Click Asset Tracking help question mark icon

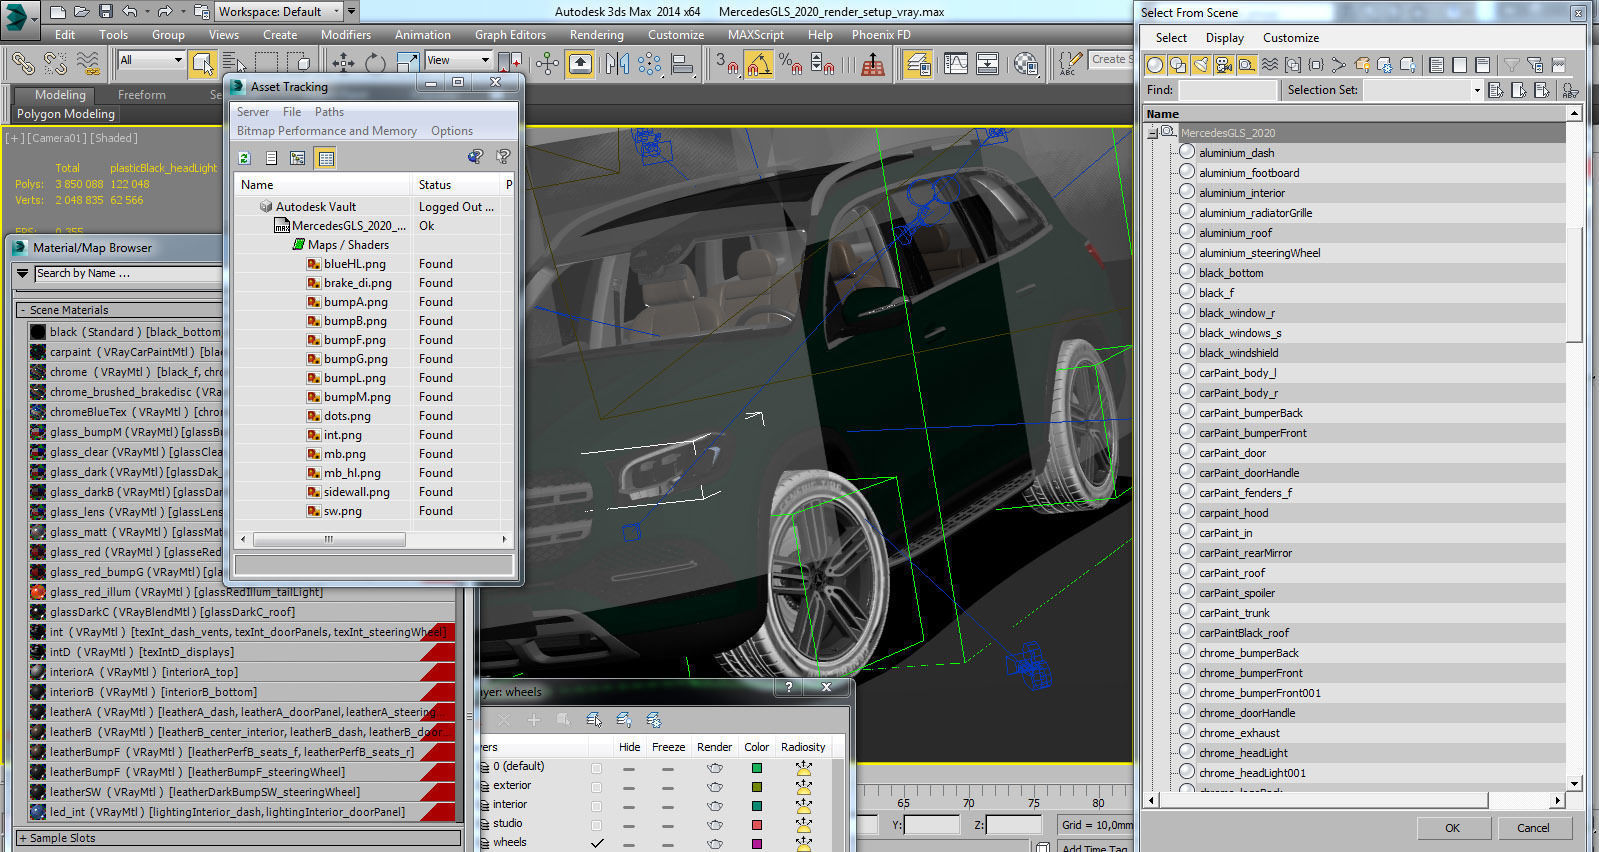point(503,157)
